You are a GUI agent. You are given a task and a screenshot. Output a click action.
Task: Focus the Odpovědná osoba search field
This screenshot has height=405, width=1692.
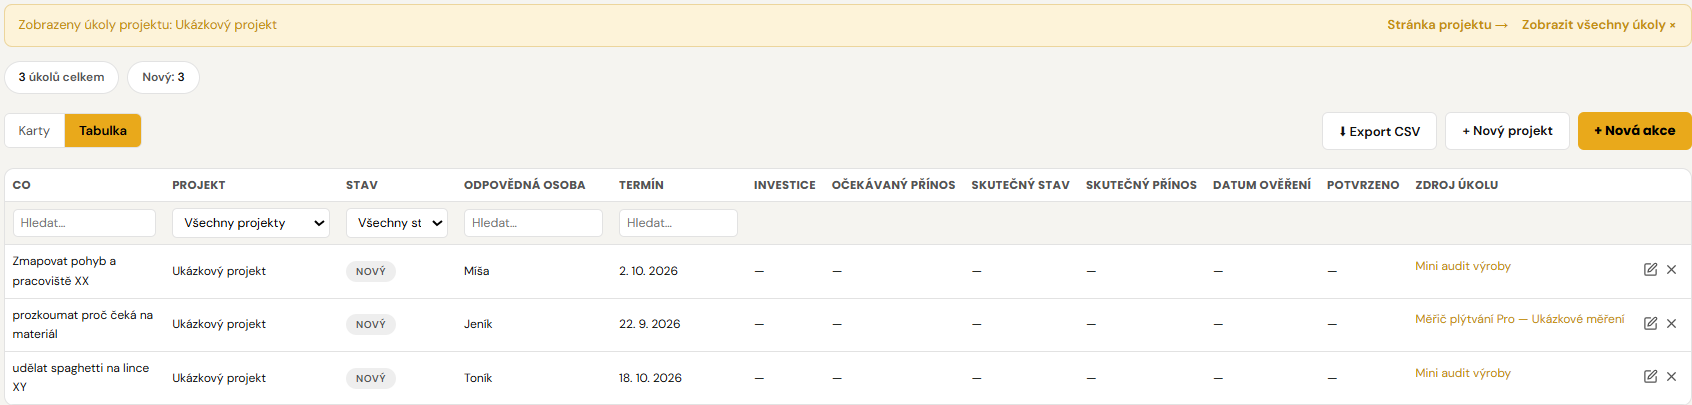tap(533, 223)
